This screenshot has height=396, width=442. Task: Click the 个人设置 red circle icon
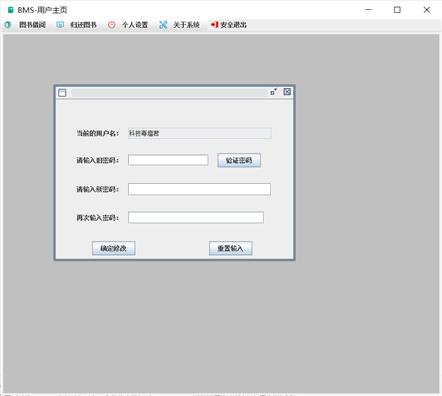112,25
